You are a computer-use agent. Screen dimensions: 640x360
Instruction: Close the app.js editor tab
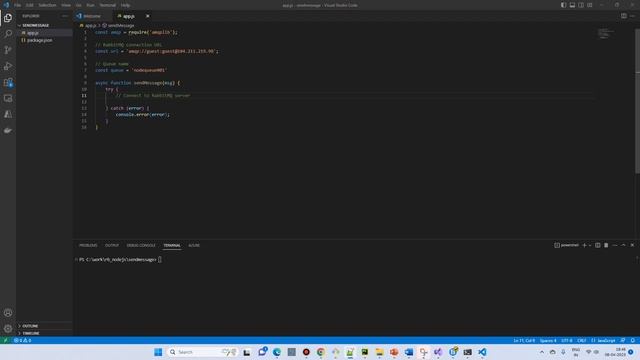click(147, 16)
